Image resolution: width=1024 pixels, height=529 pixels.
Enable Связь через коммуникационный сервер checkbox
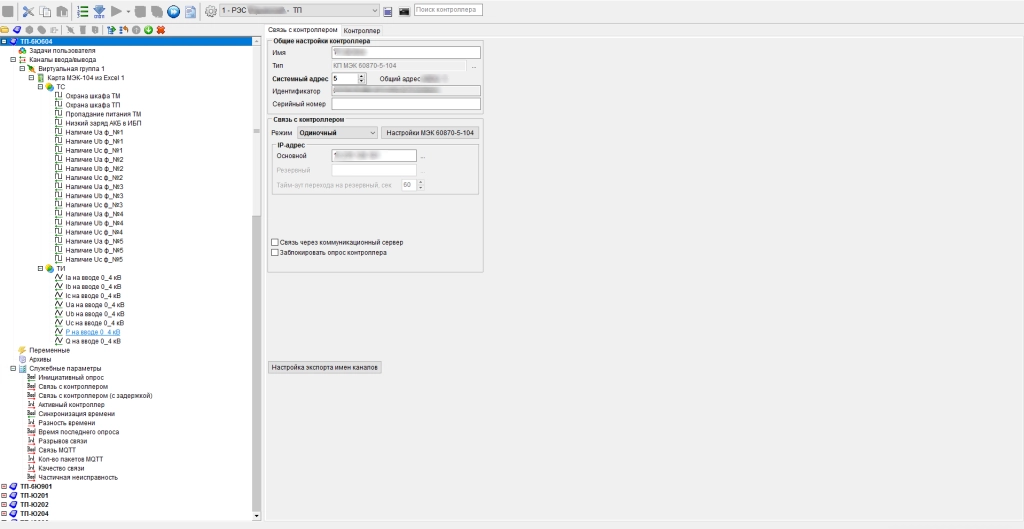point(275,242)
